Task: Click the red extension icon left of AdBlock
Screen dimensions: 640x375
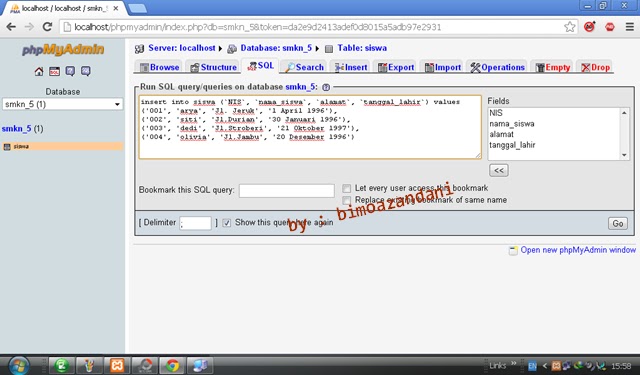Action: pos(589,27)
